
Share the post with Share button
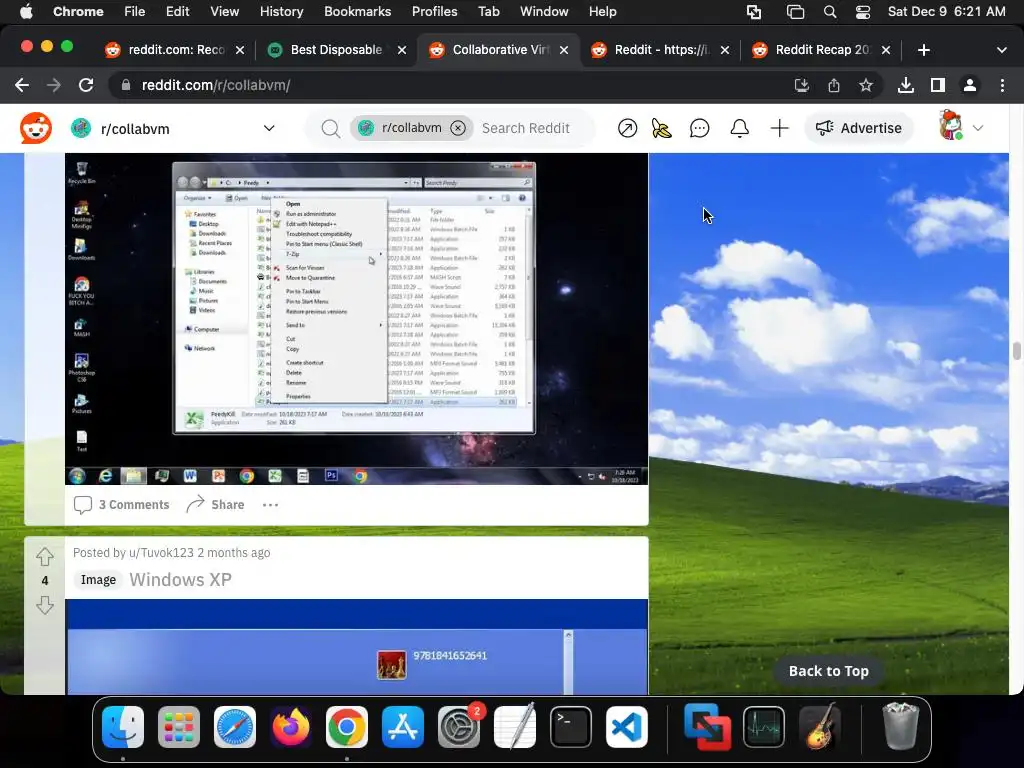(216, 505)
